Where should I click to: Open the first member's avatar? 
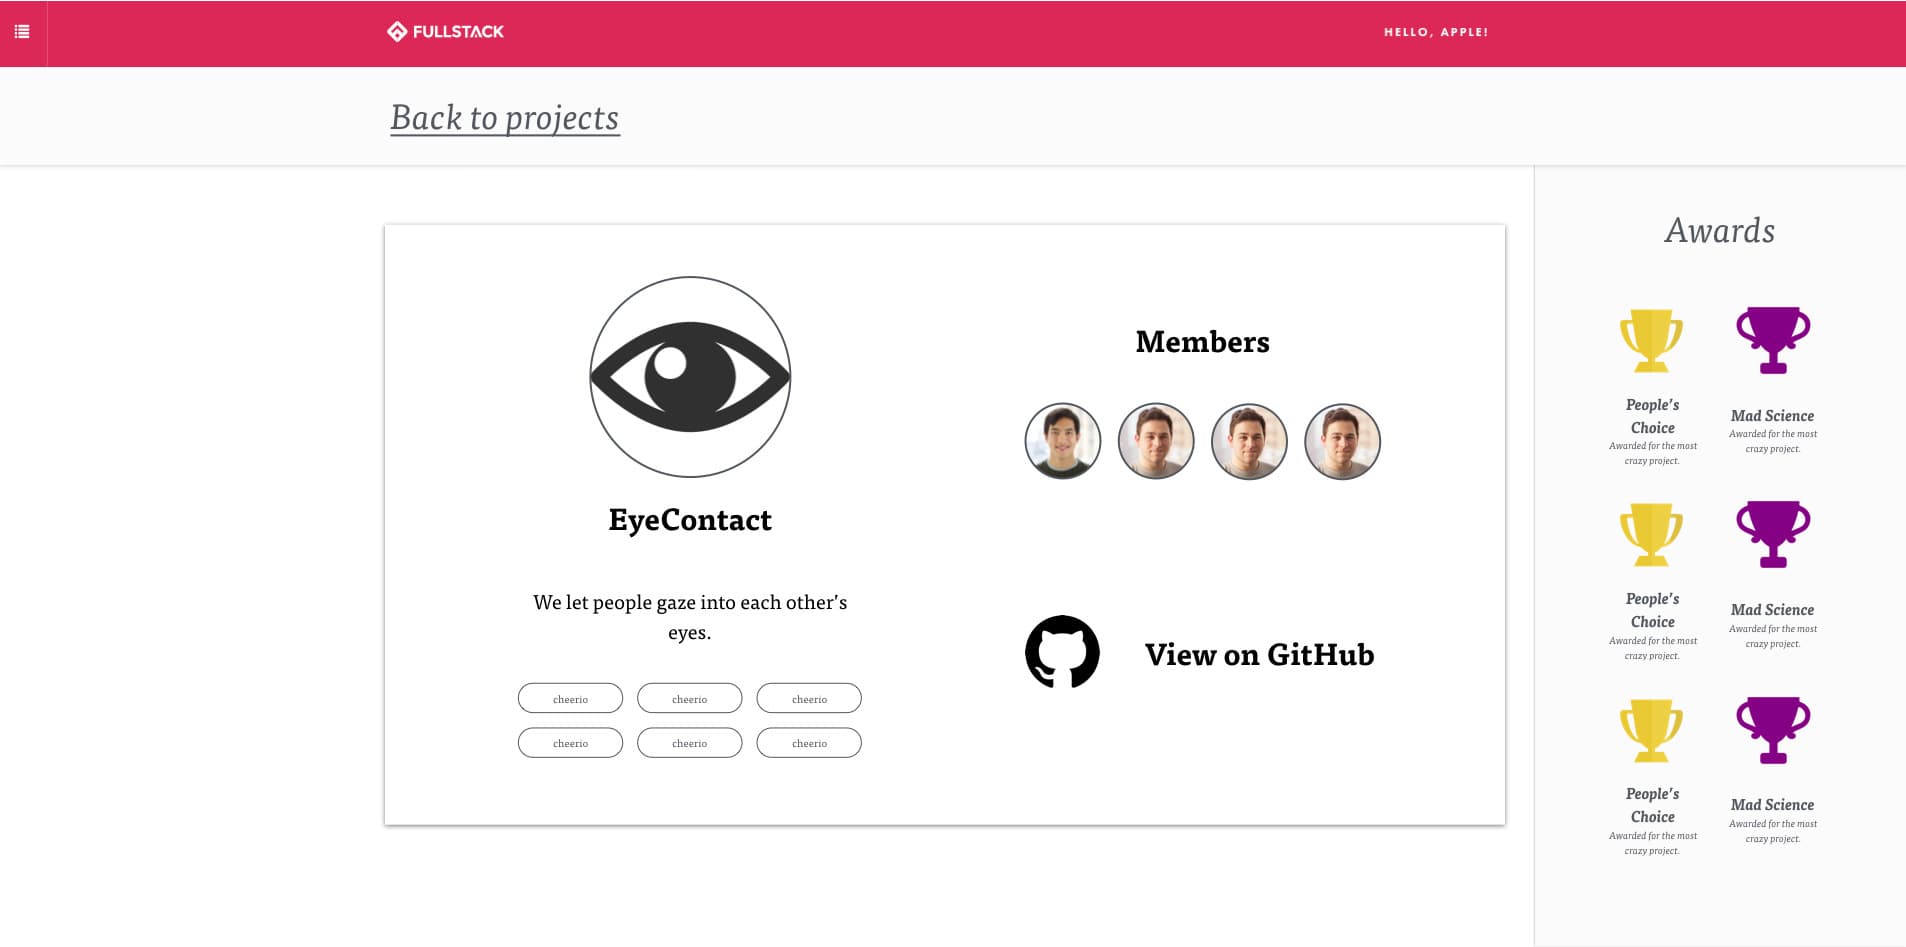pyautogui.click(x=1063, y=441)
